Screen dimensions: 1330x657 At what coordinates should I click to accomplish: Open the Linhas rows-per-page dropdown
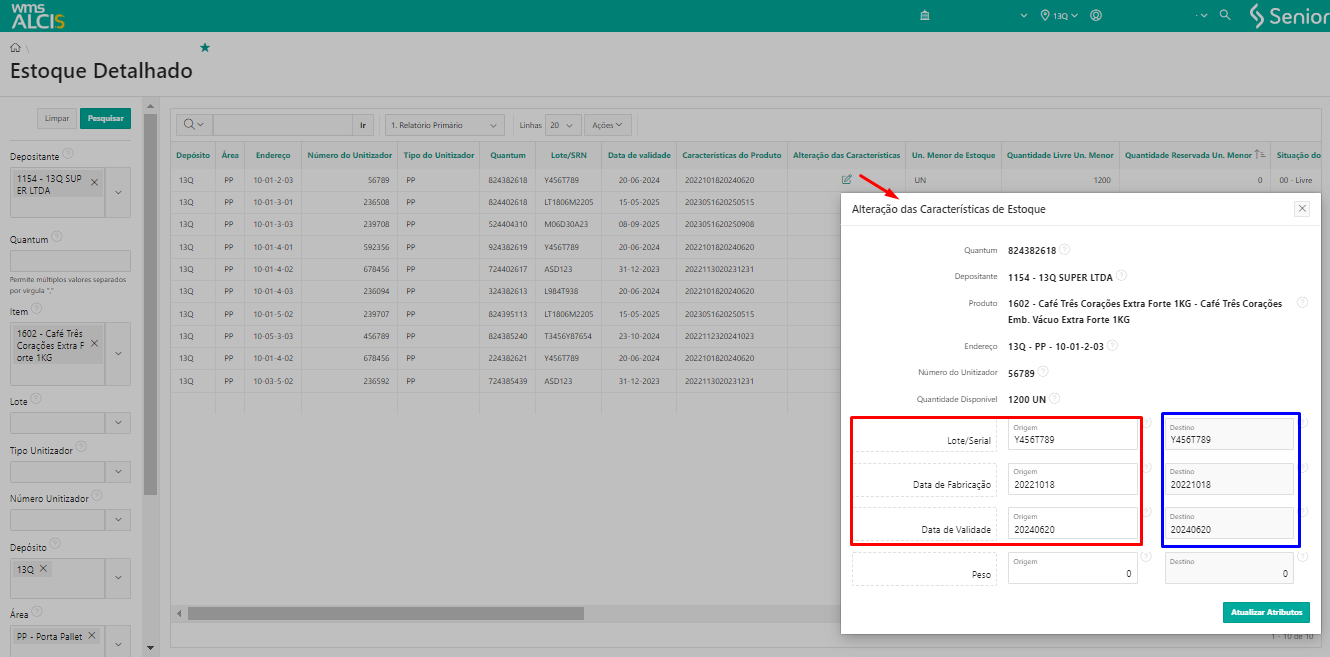point(563,125)
